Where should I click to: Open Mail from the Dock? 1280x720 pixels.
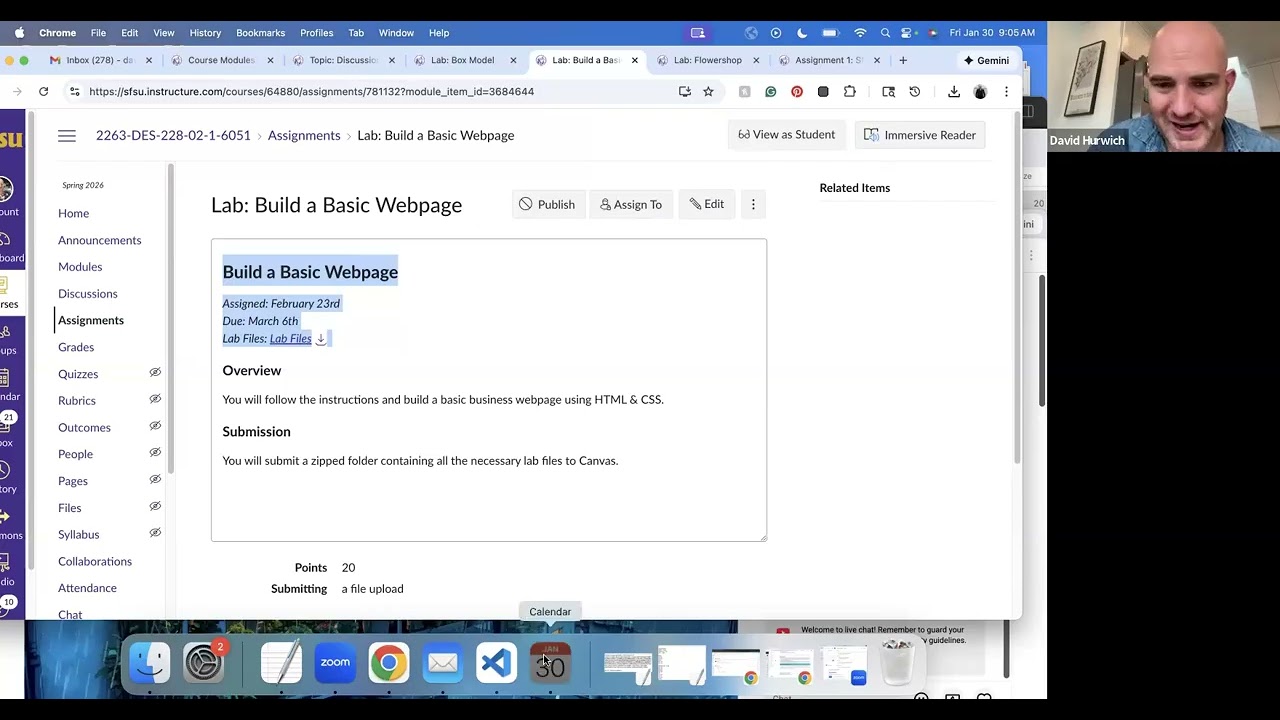(x=443, y=662)
